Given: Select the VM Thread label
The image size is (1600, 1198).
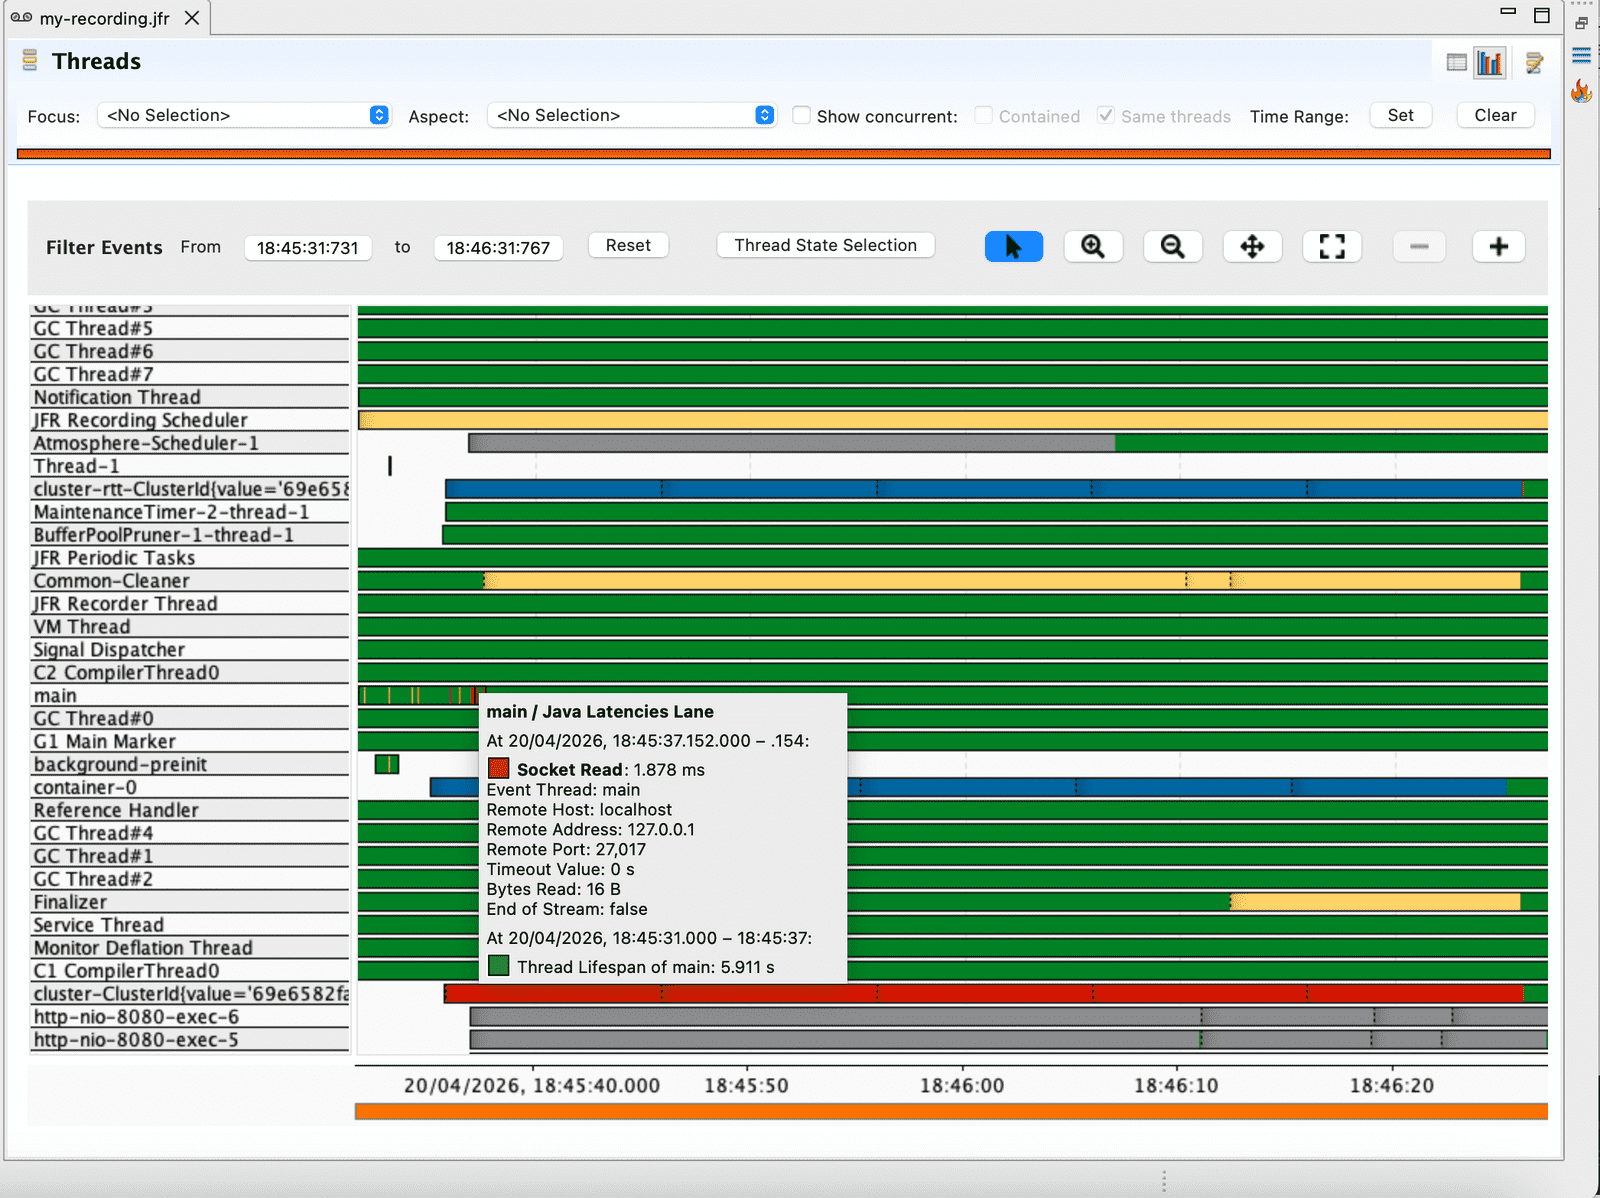Looking at the screenshot, I should click(189, 627).
